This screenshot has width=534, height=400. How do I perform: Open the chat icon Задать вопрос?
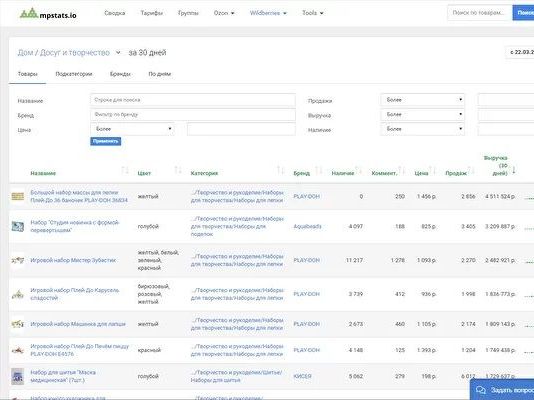coord(481,390)
